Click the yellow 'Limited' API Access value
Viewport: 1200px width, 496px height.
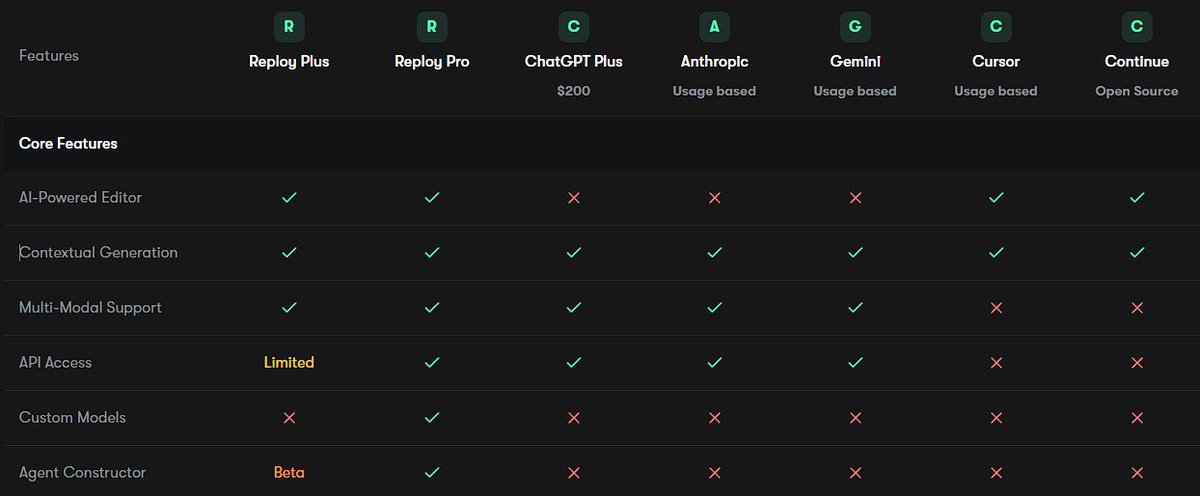pos(289,363)
